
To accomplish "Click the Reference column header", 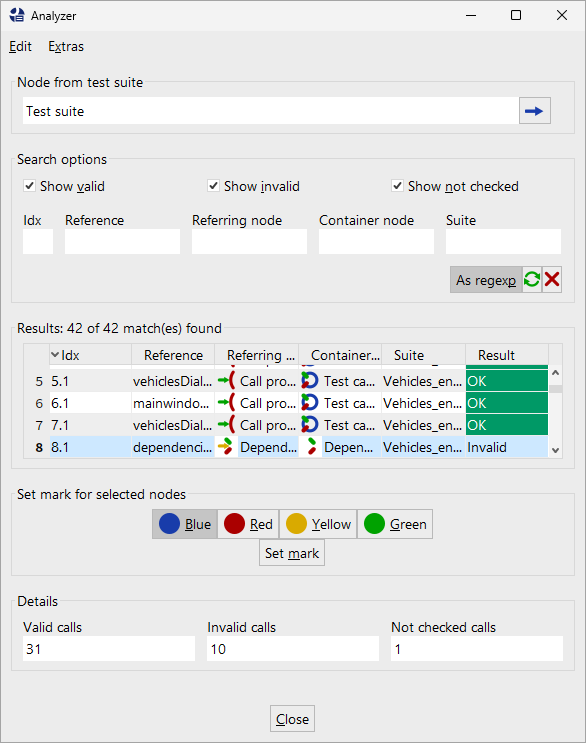I will pyautogui.click(x=173, y=355).
